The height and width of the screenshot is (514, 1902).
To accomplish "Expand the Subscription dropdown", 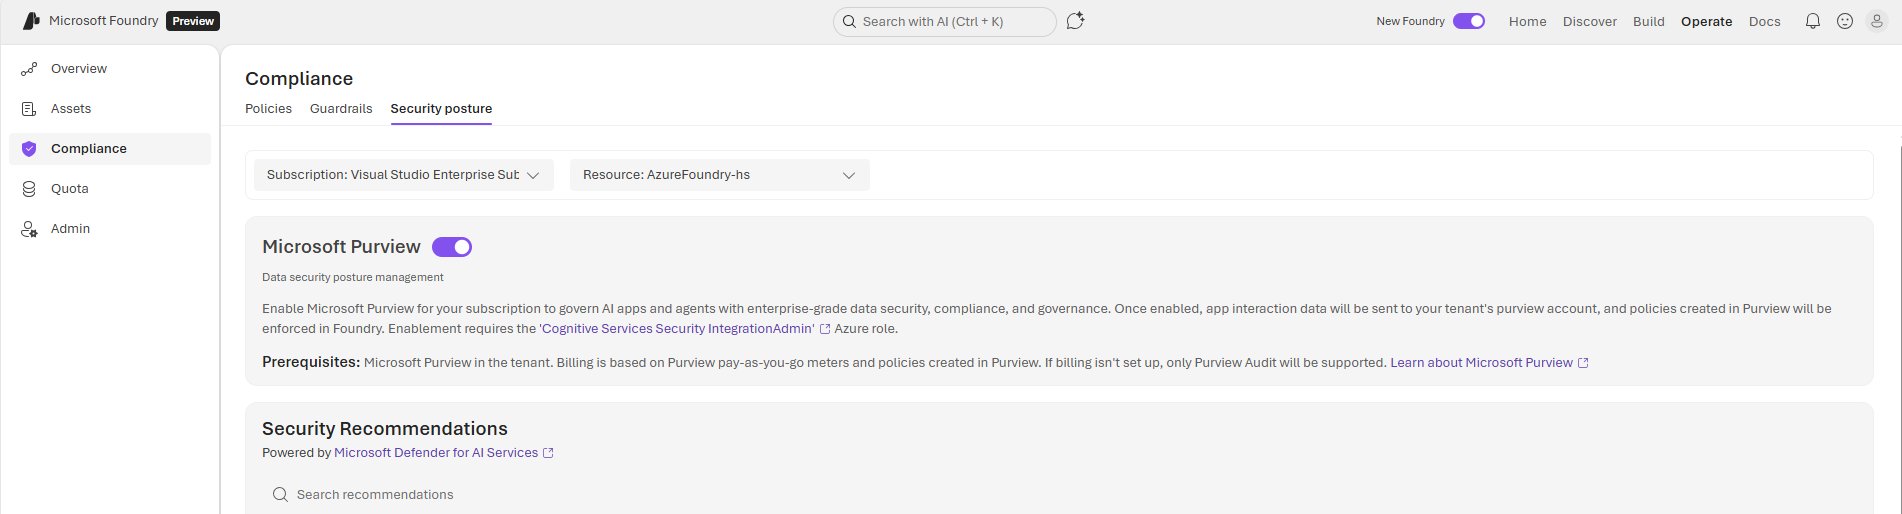I will pyautogui.click(x=403, y=175).
